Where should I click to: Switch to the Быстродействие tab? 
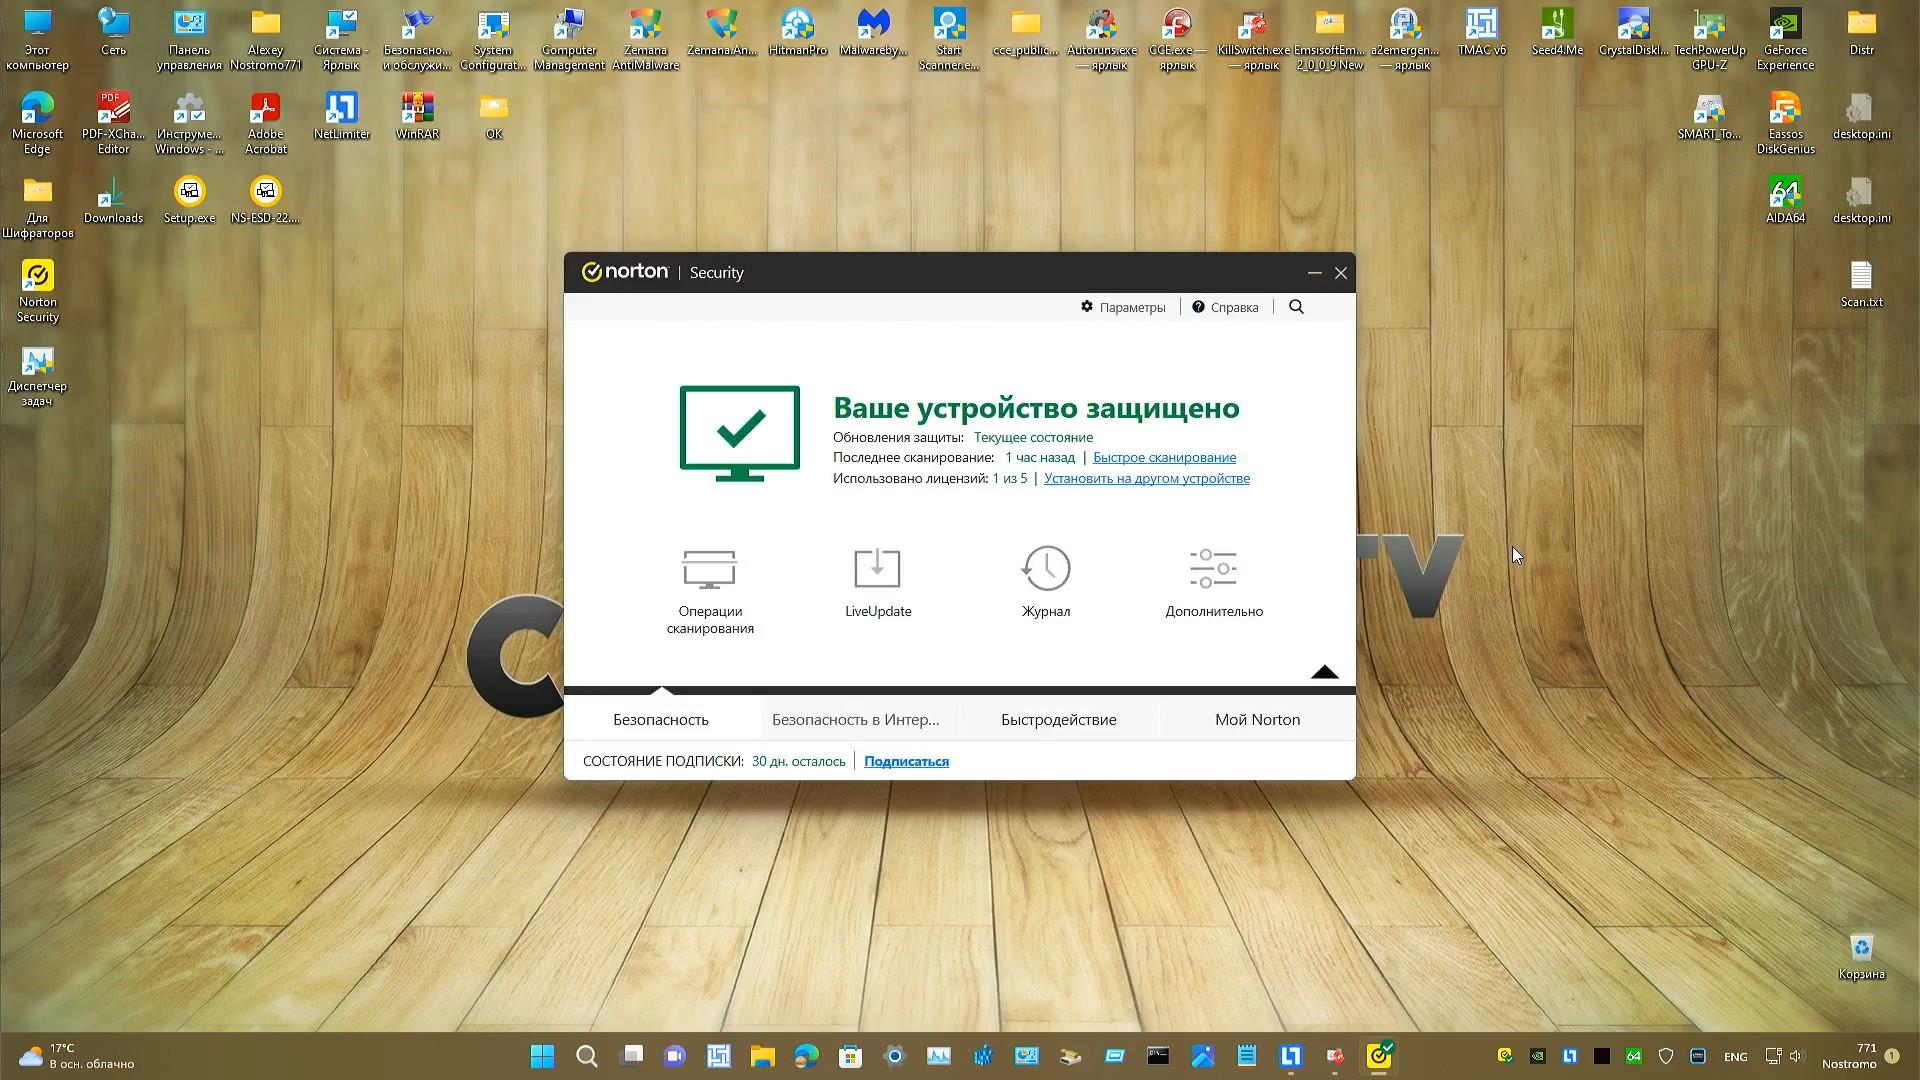point(1058,719)
